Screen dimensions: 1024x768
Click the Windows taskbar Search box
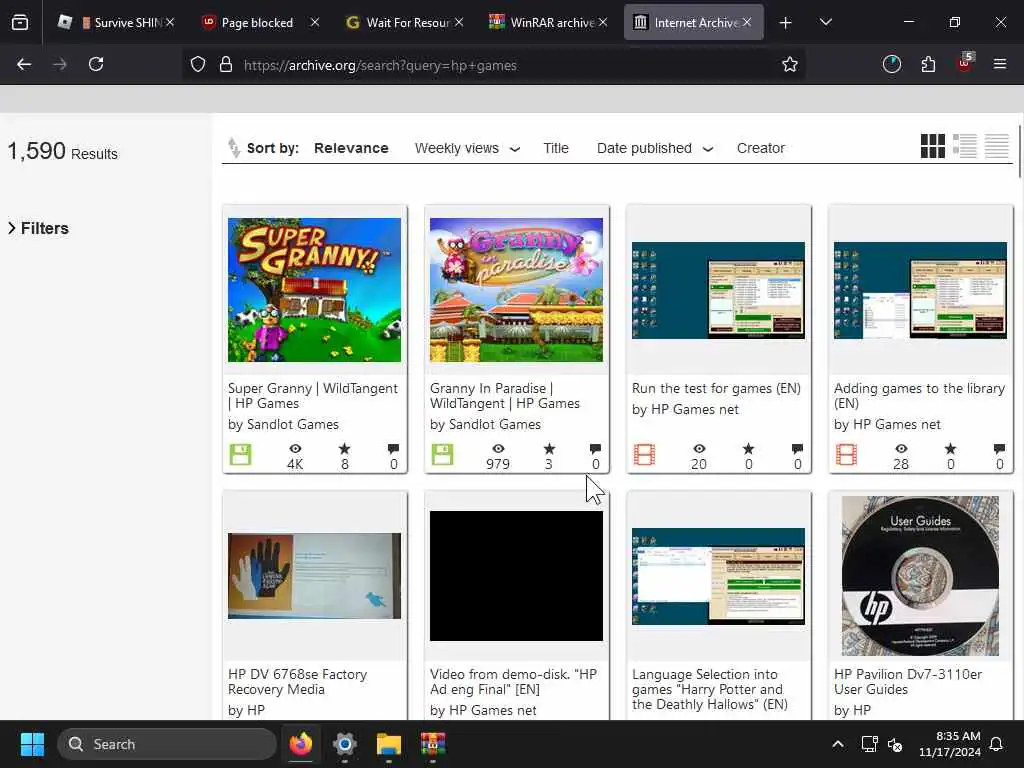(x=167, y=744)
